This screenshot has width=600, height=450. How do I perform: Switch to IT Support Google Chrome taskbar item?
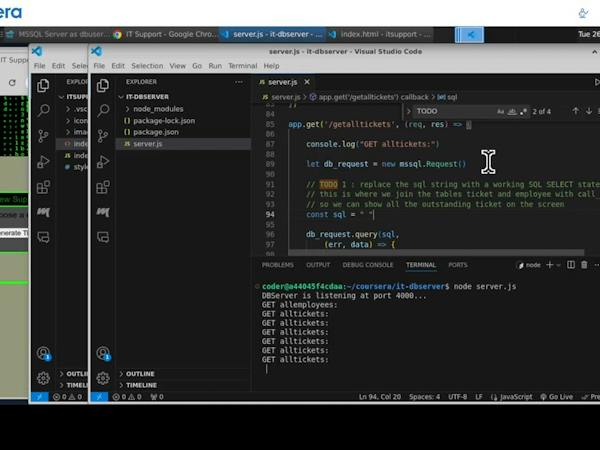coord(165,34)
